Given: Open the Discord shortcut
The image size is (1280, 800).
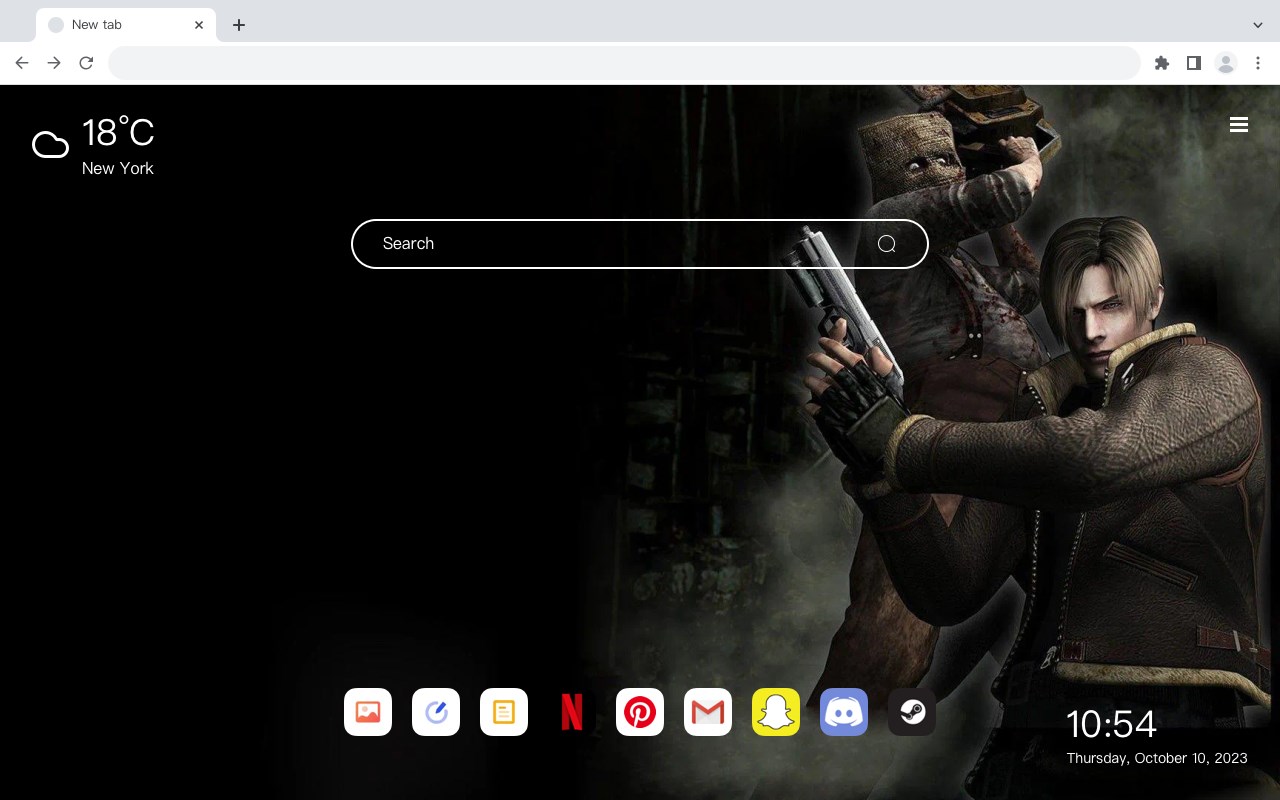Looking at the screenshot, I should (844, 712).
